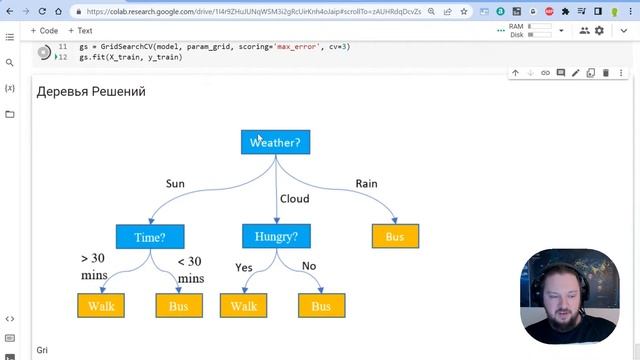Image resolution: width=640 pixels, height=360 pixels.
Task: Delete the cell with trash icon
Action: pos(606,73)
